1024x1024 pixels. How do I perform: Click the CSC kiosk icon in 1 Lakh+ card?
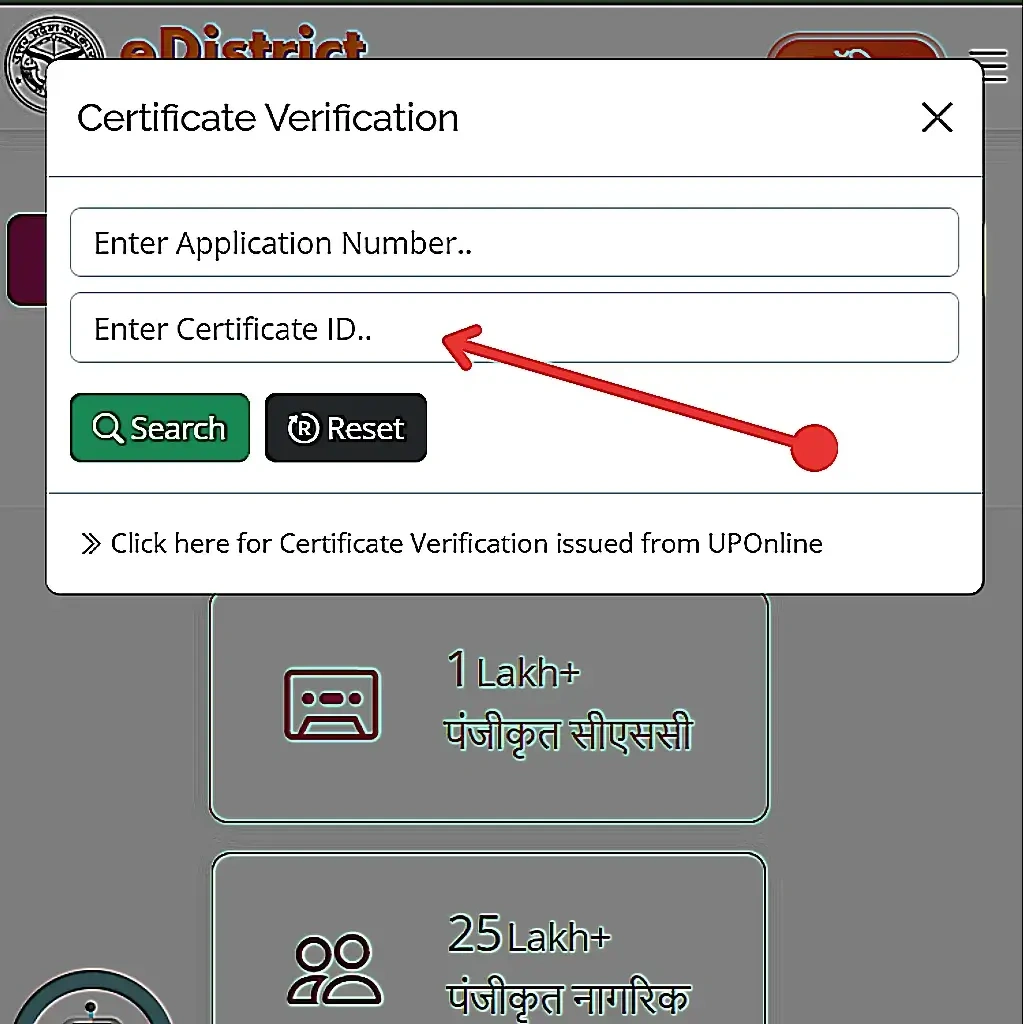coord(331,704)
